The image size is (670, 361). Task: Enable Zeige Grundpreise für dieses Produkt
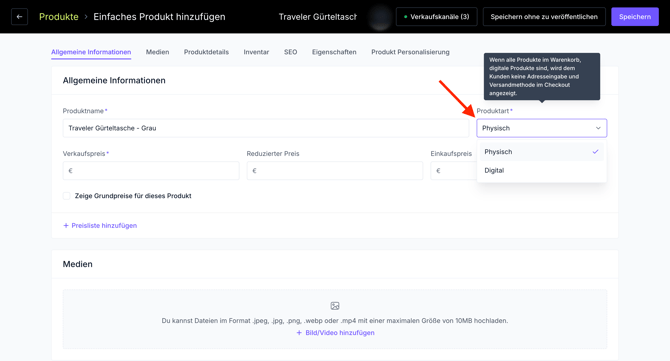67,196
